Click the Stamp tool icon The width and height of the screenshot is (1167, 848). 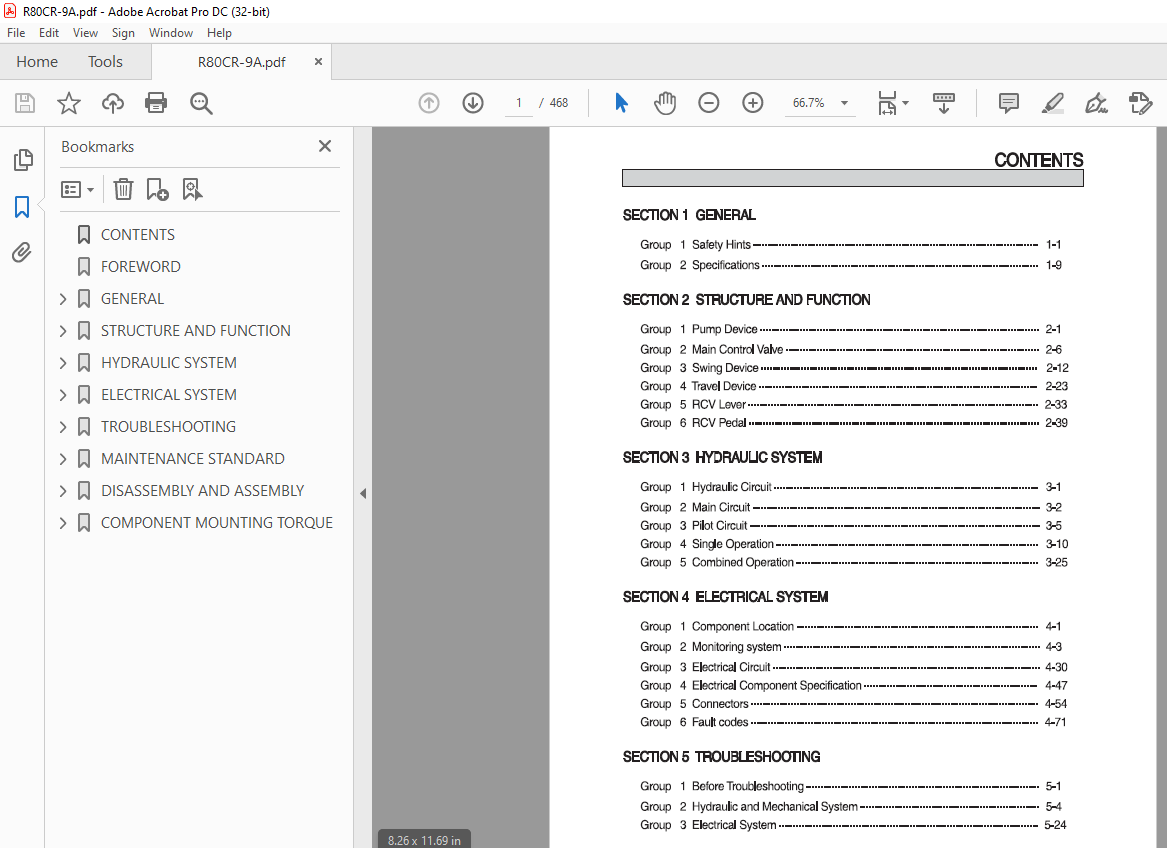pyautogui.click(x=1140, y=103)
